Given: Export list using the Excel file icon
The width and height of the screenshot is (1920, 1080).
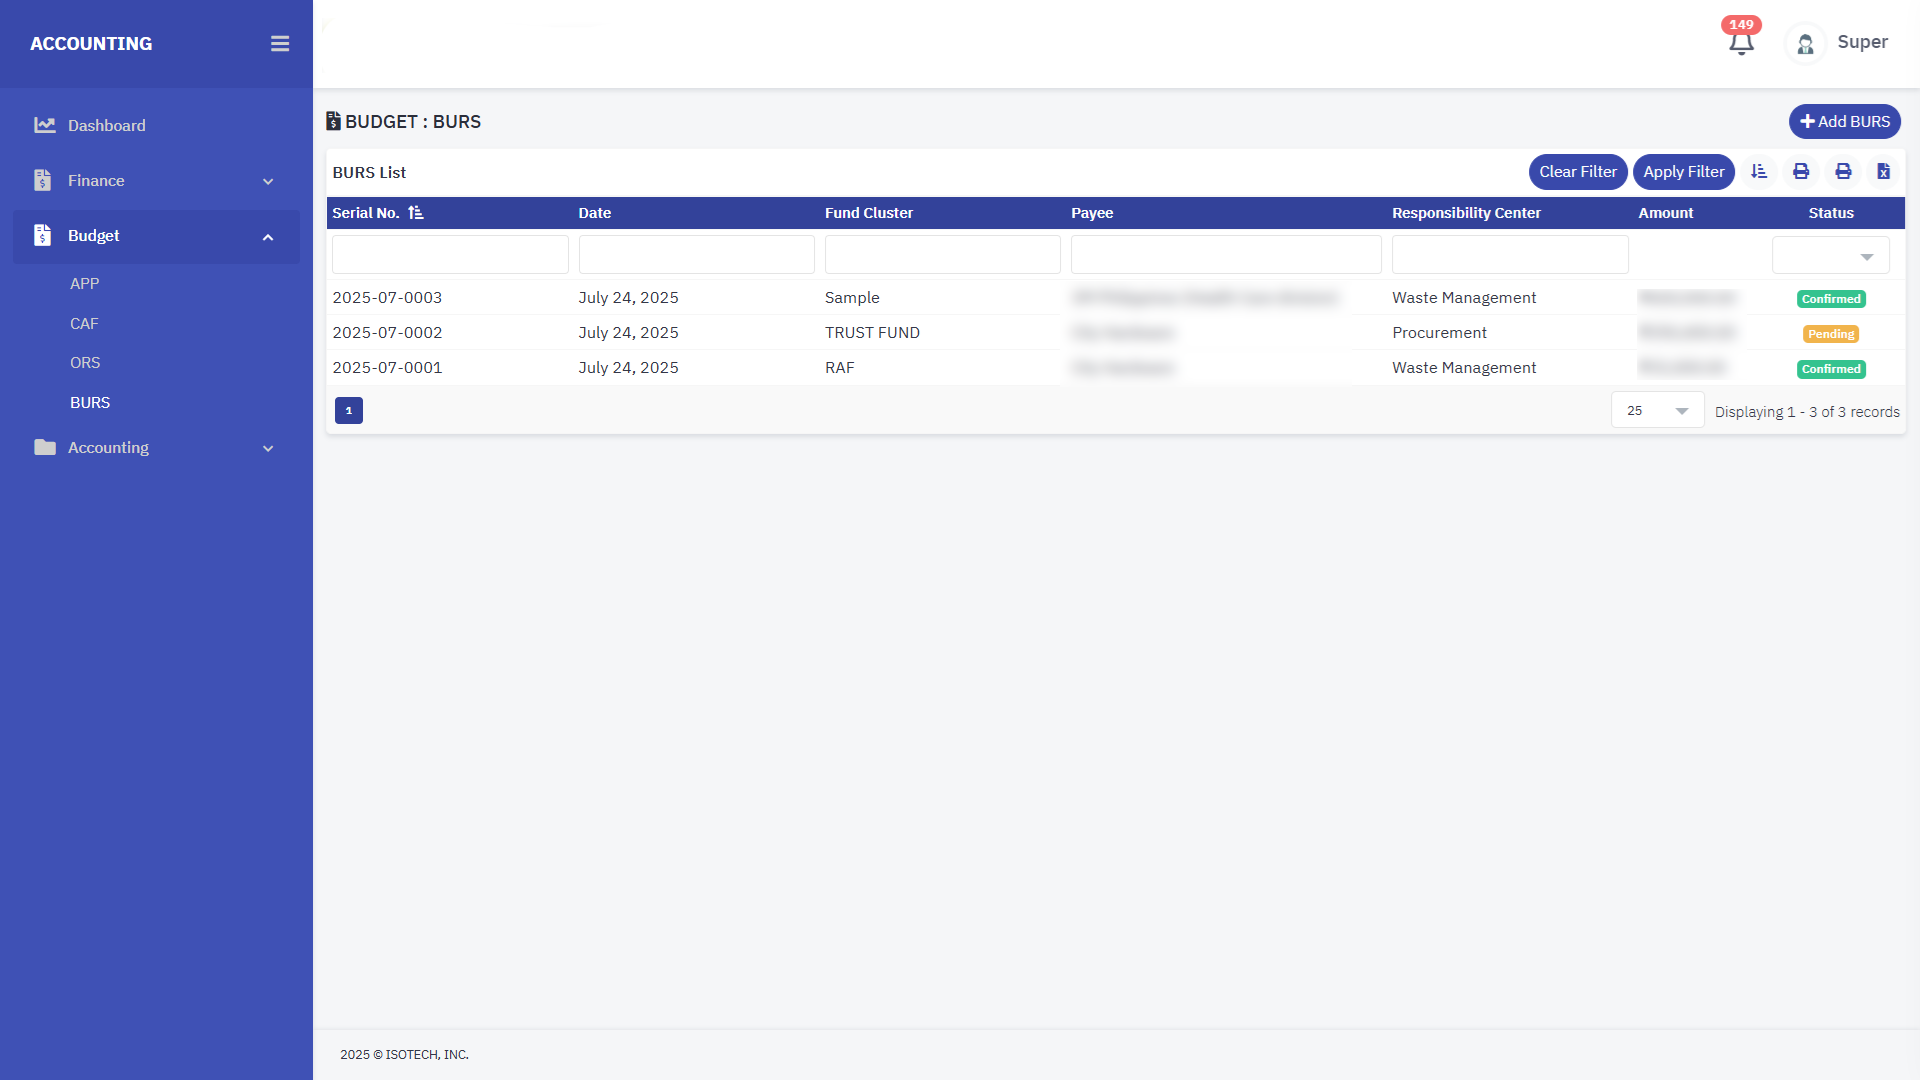Looking at the screenshot, I should 1883,172.
